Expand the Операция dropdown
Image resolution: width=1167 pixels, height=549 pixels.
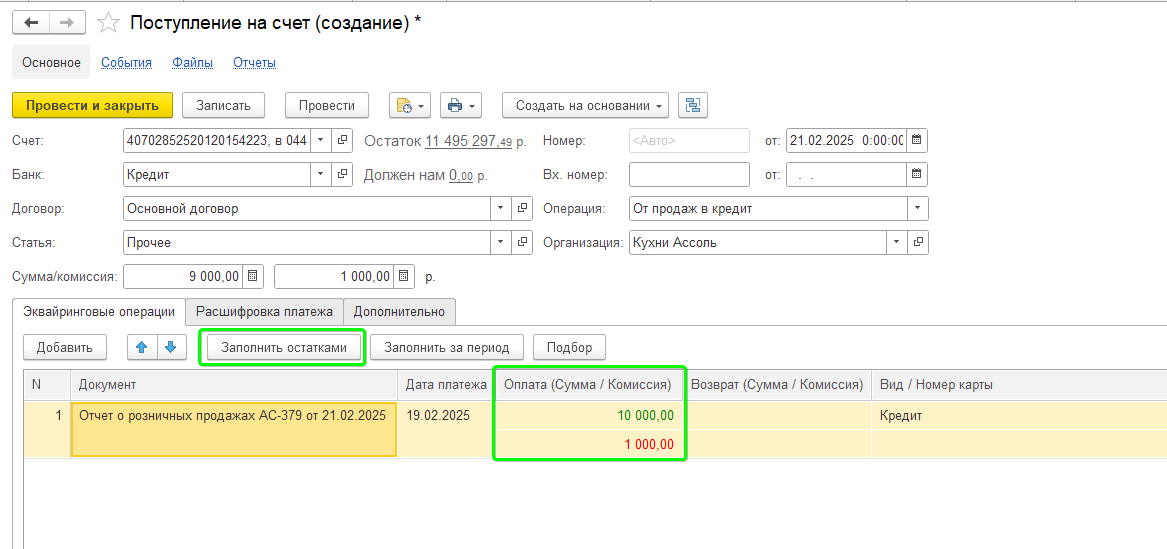pyautogui.click(x=917, y=209)
